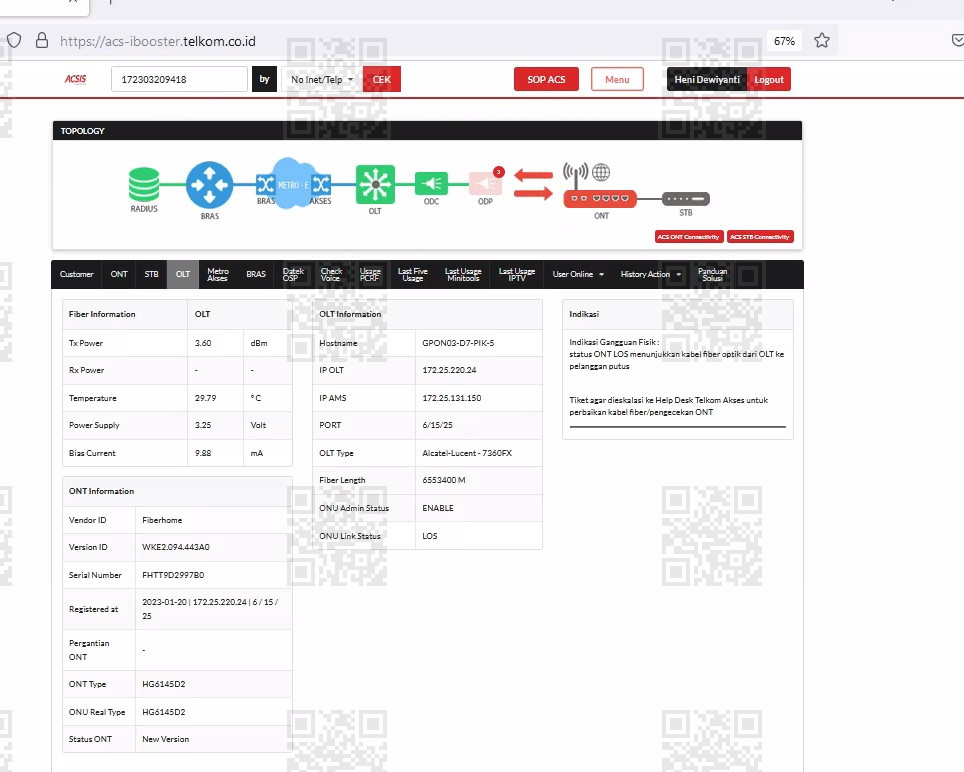
Task: Click the ODC icon in topology
Action: click(432, 183)
